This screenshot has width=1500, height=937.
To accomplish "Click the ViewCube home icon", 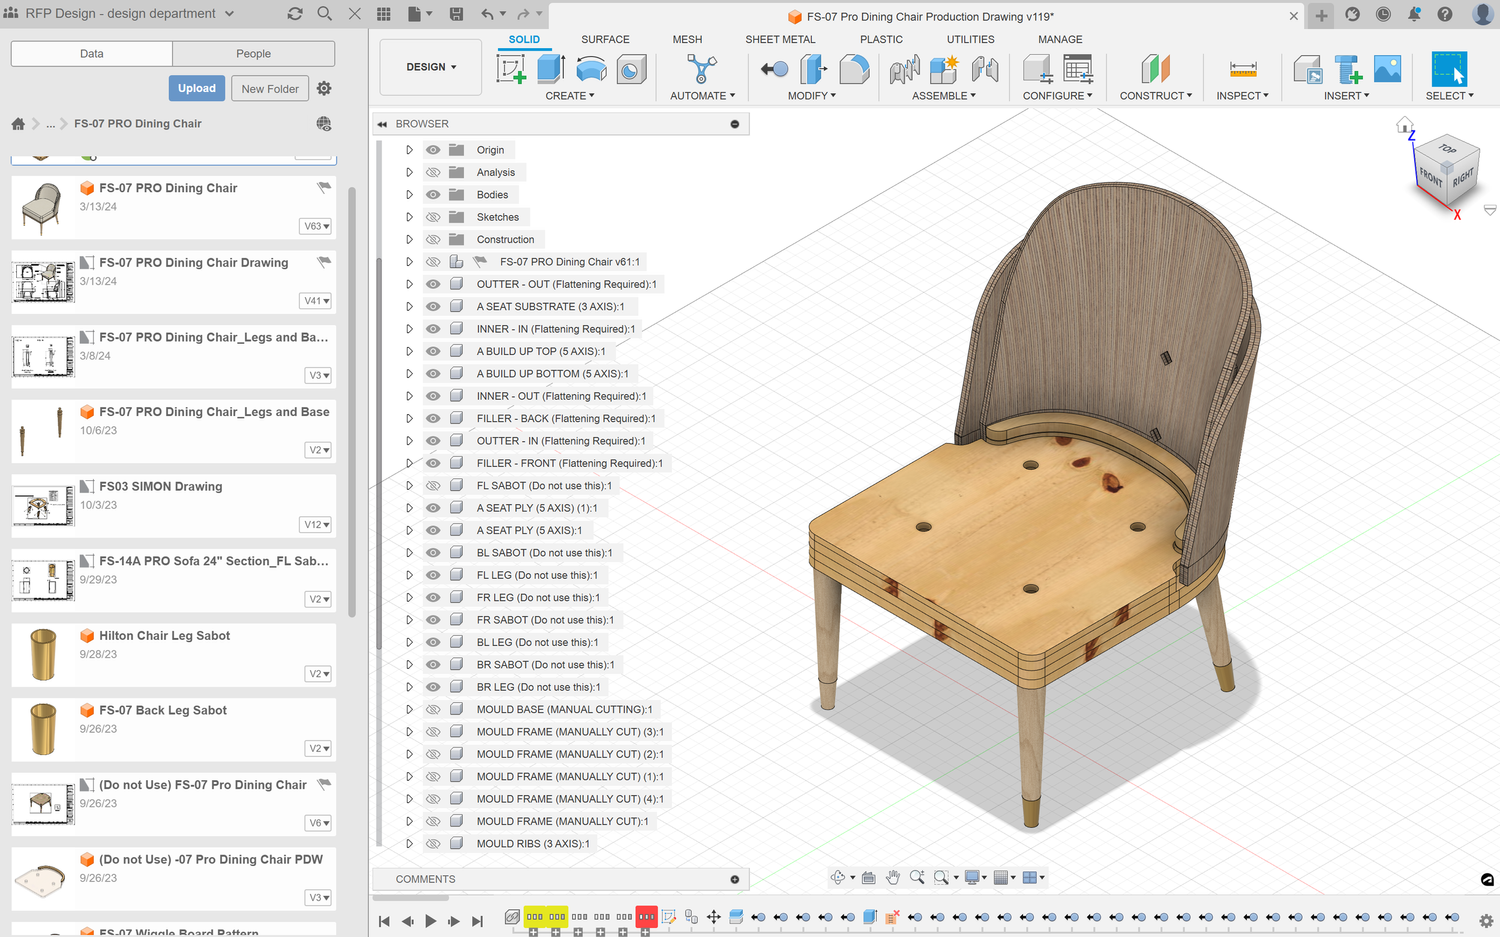I will click(x=1405, y=126).
